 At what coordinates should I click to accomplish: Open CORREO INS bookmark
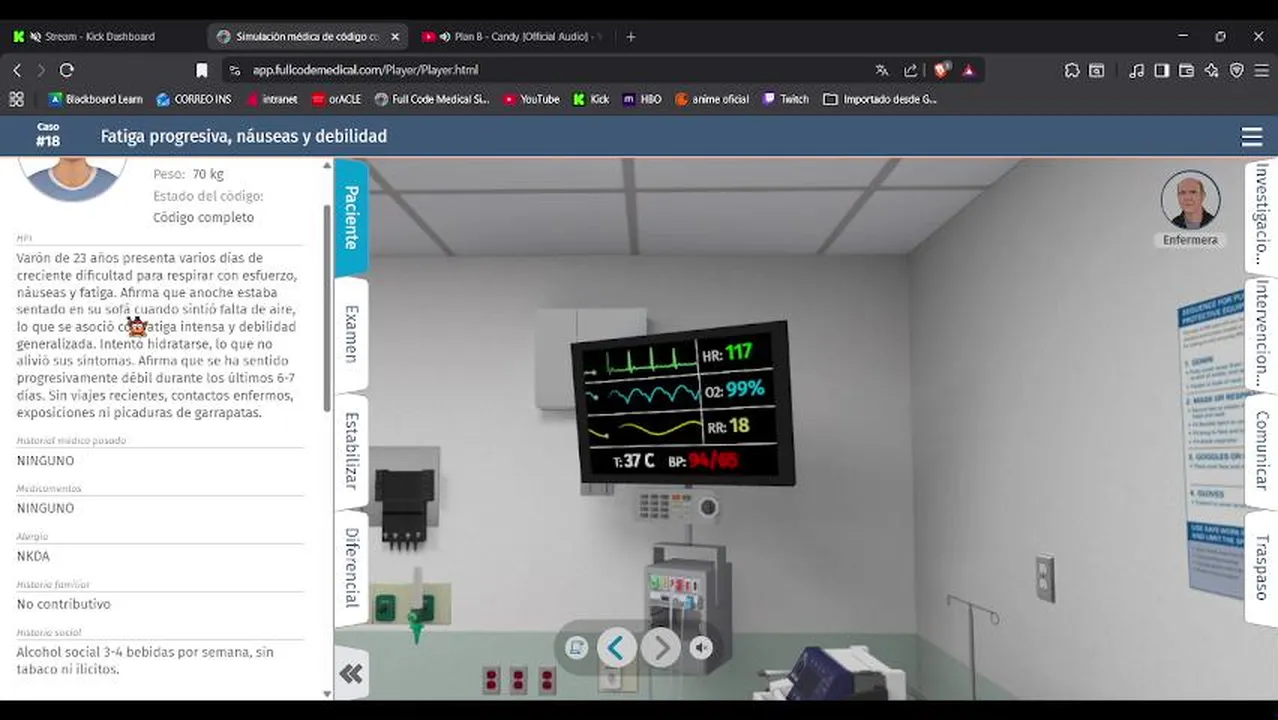pos(194,99)
